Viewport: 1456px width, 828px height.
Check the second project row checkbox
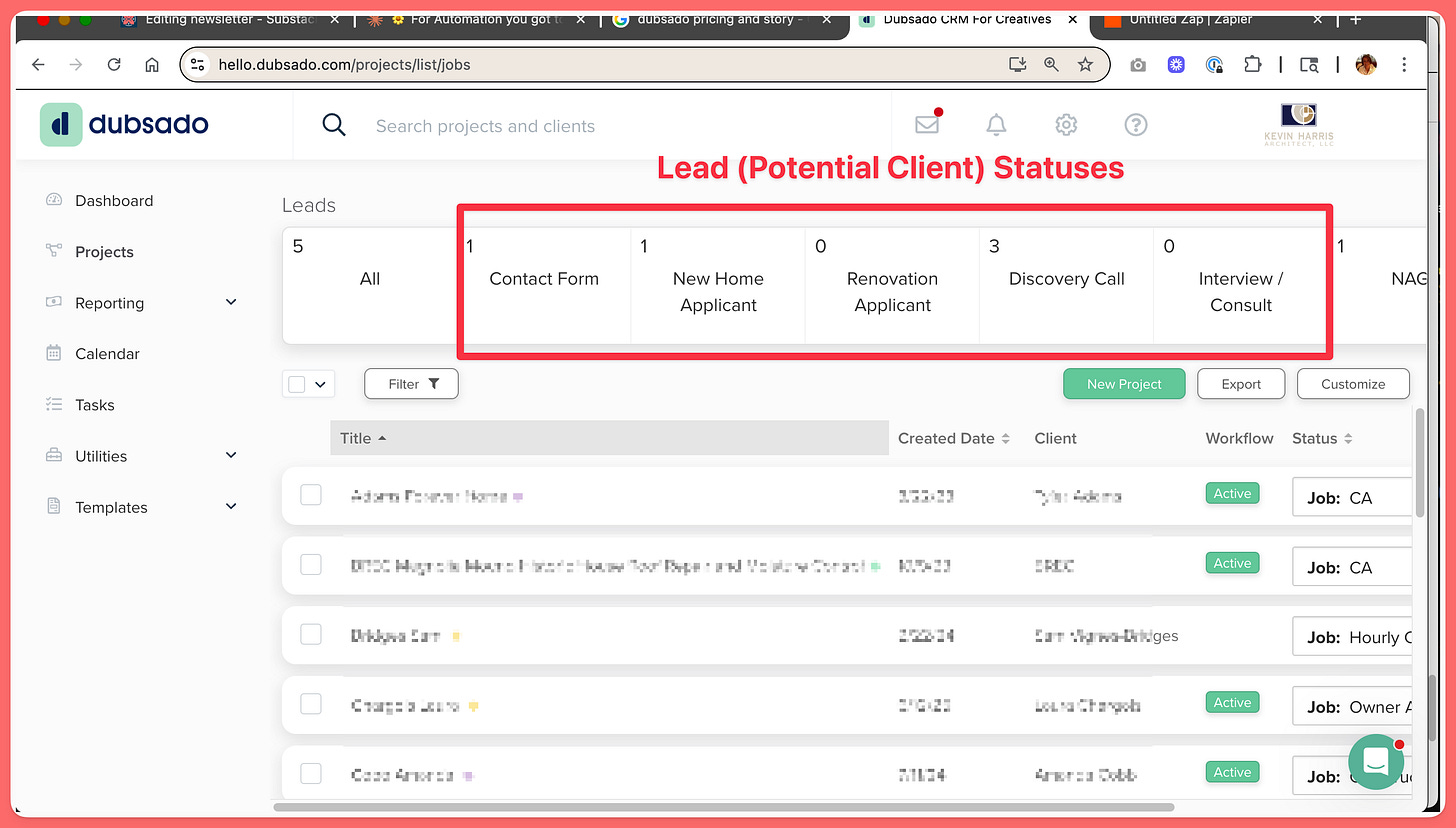311,565
